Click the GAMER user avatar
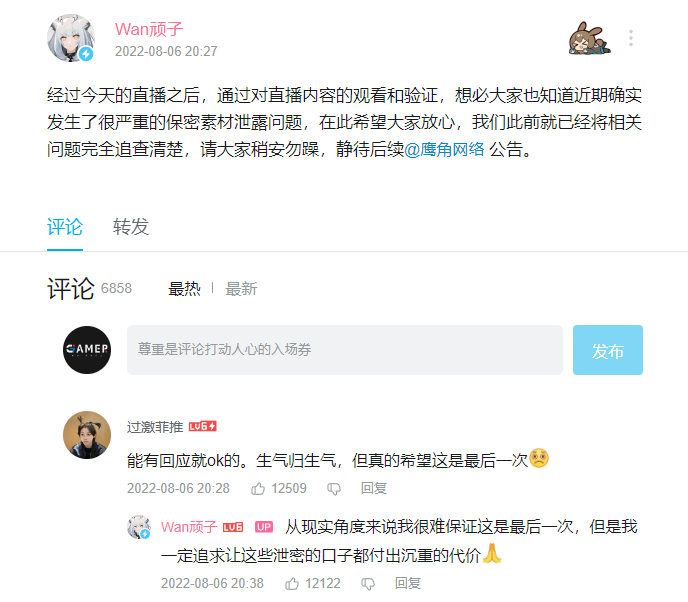The width and height of the screenshot is (688, 602). [87, 350]
